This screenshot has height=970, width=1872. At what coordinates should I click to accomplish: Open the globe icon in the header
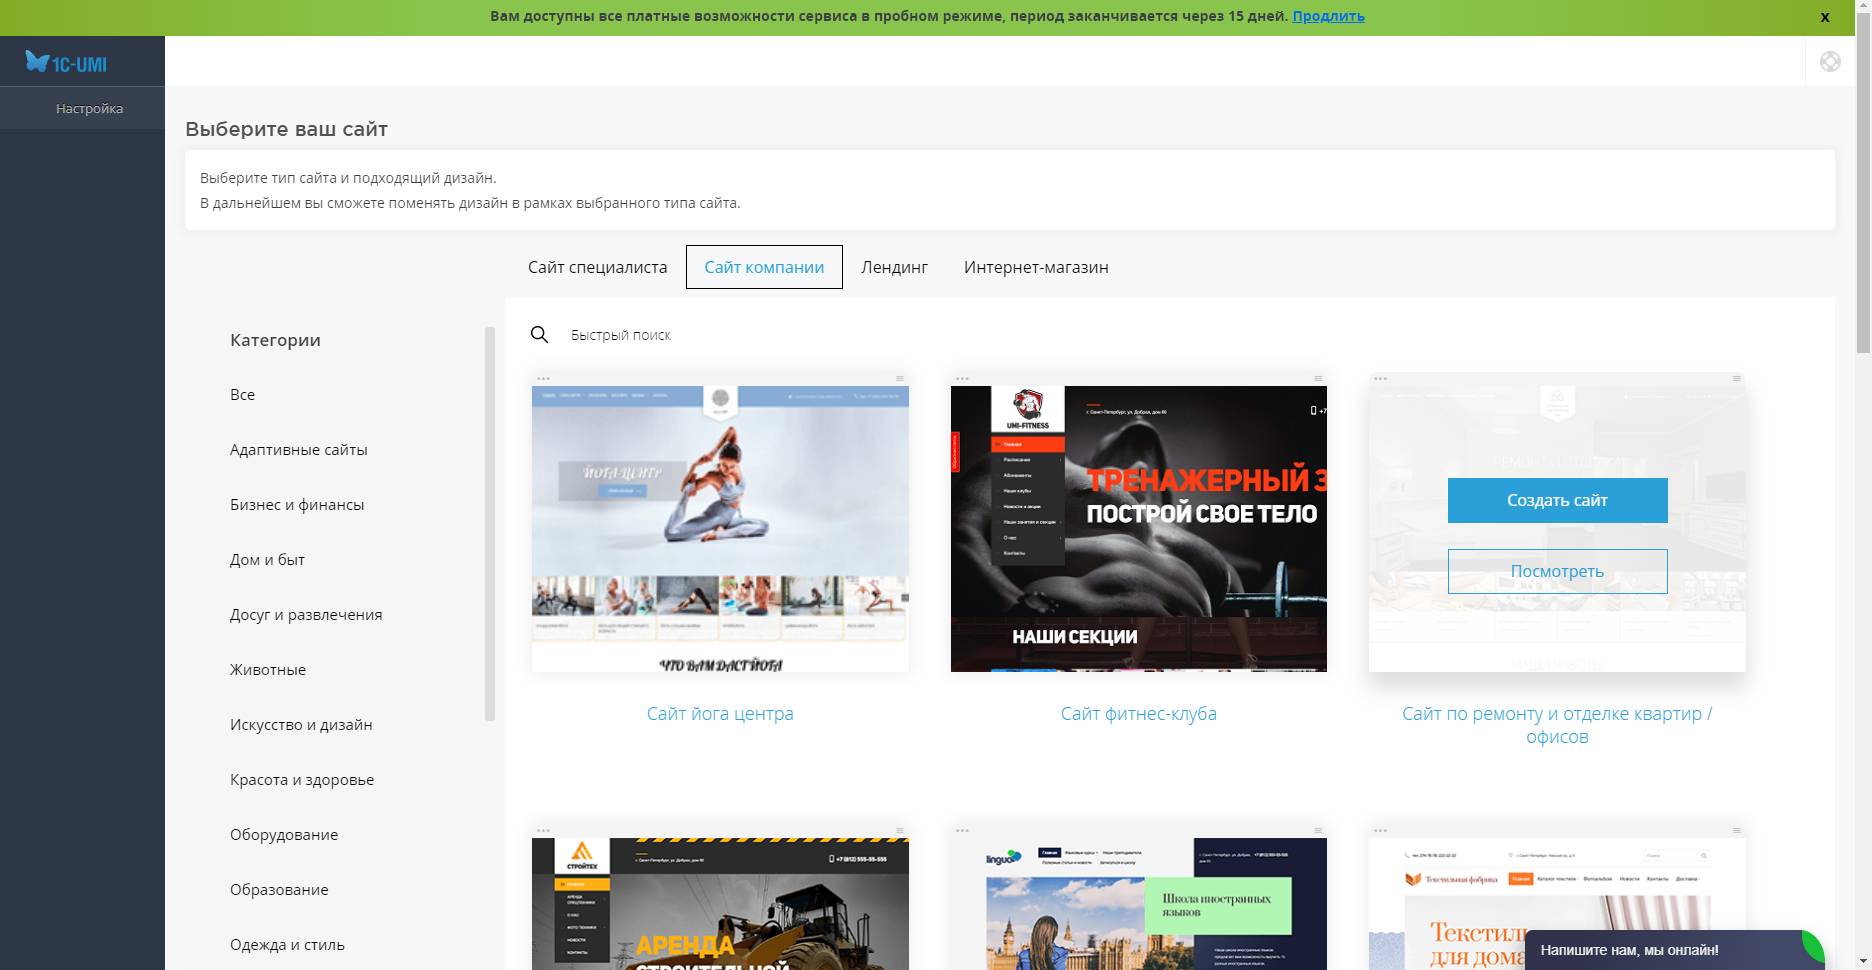(1830, 62)
